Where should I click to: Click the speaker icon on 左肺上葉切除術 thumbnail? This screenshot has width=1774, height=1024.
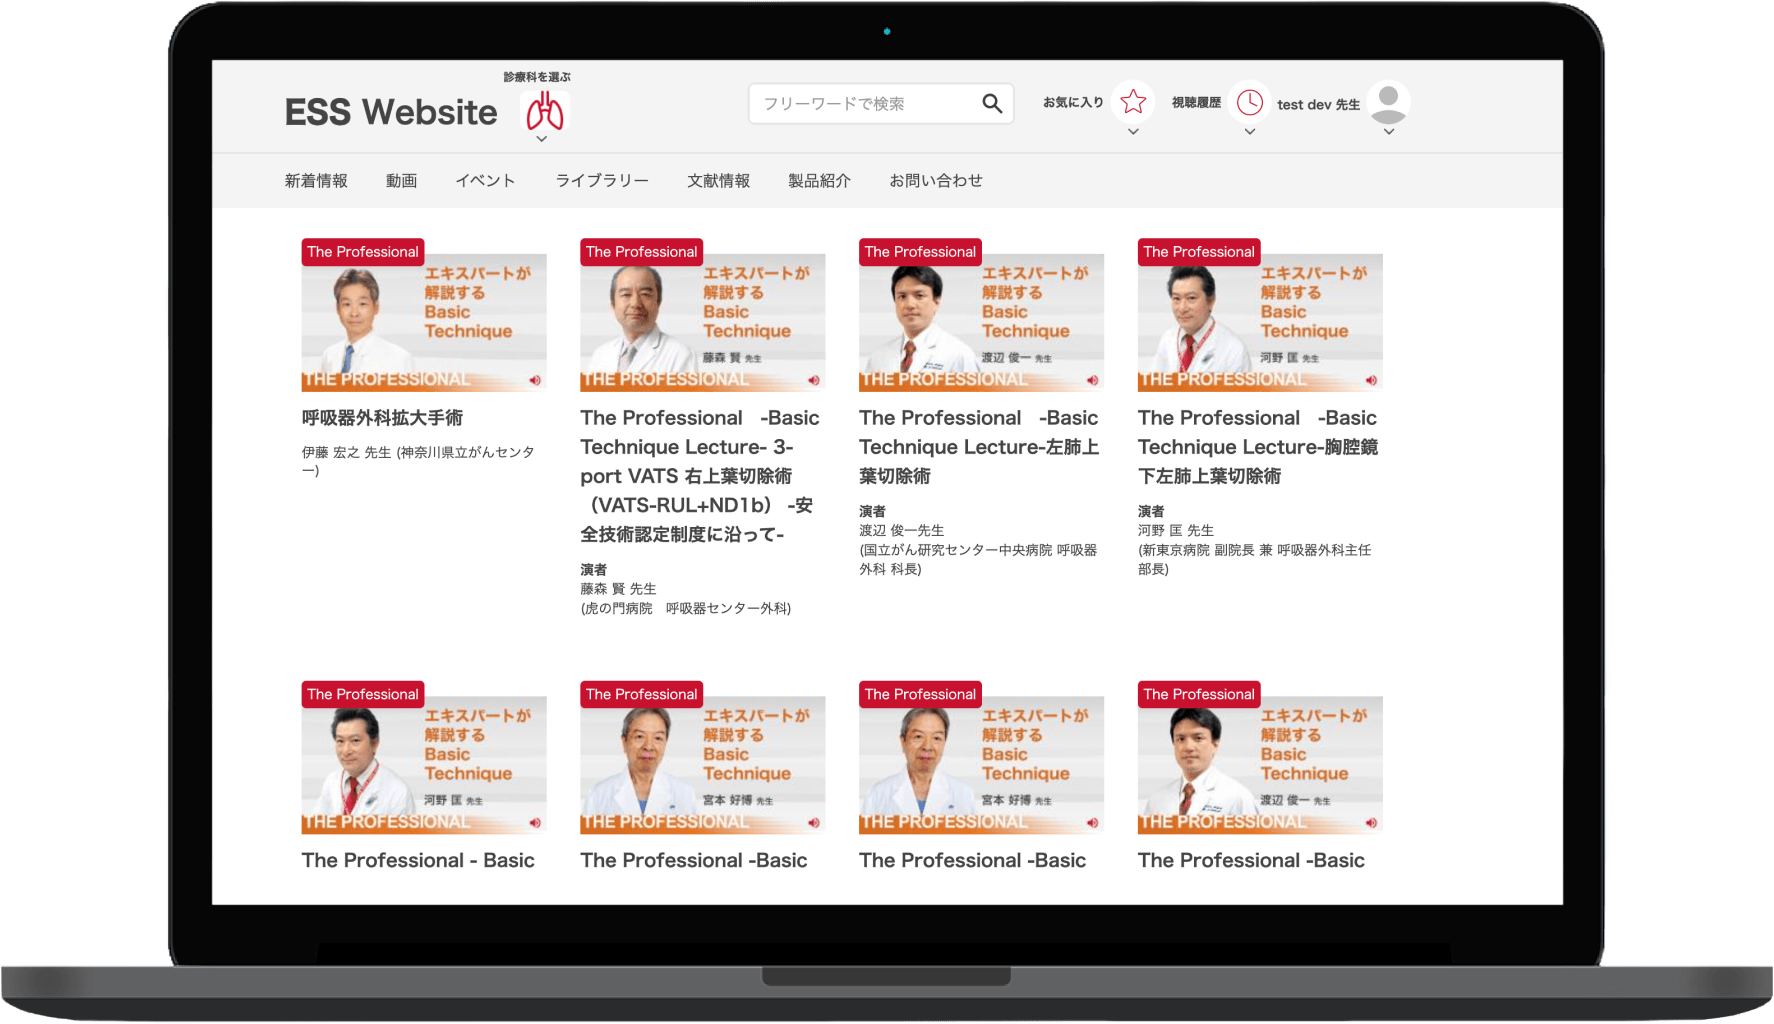coord(1092,380)
